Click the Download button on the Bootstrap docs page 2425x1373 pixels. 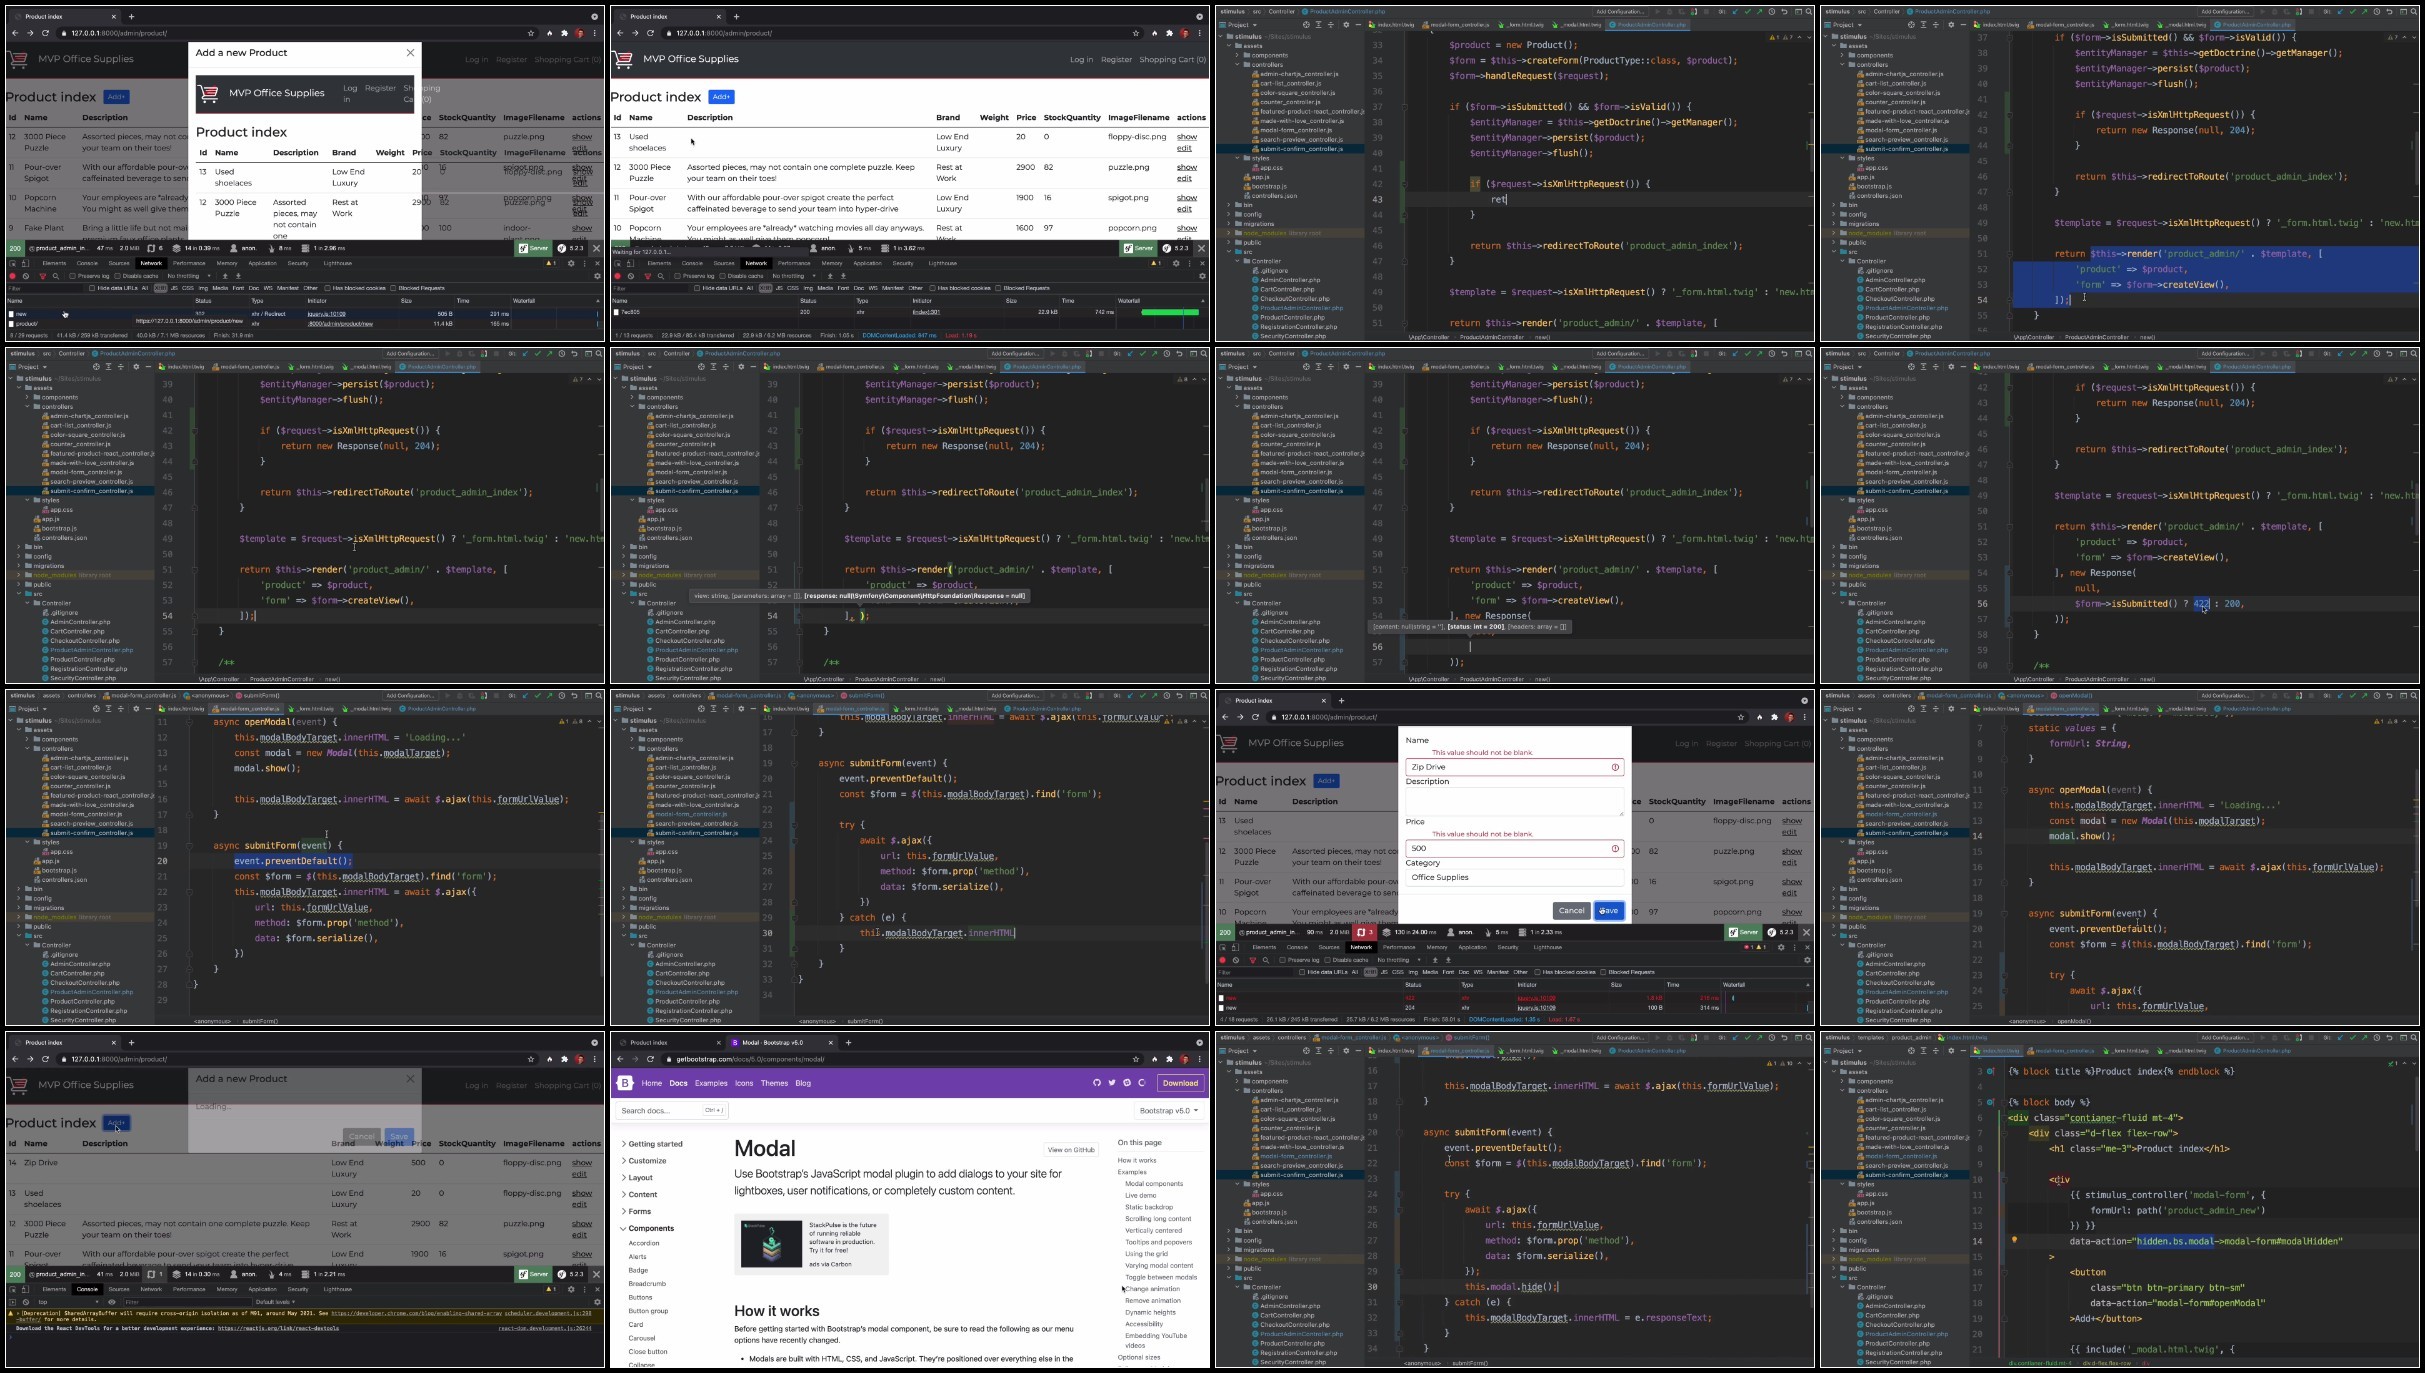point(1180,1083)
